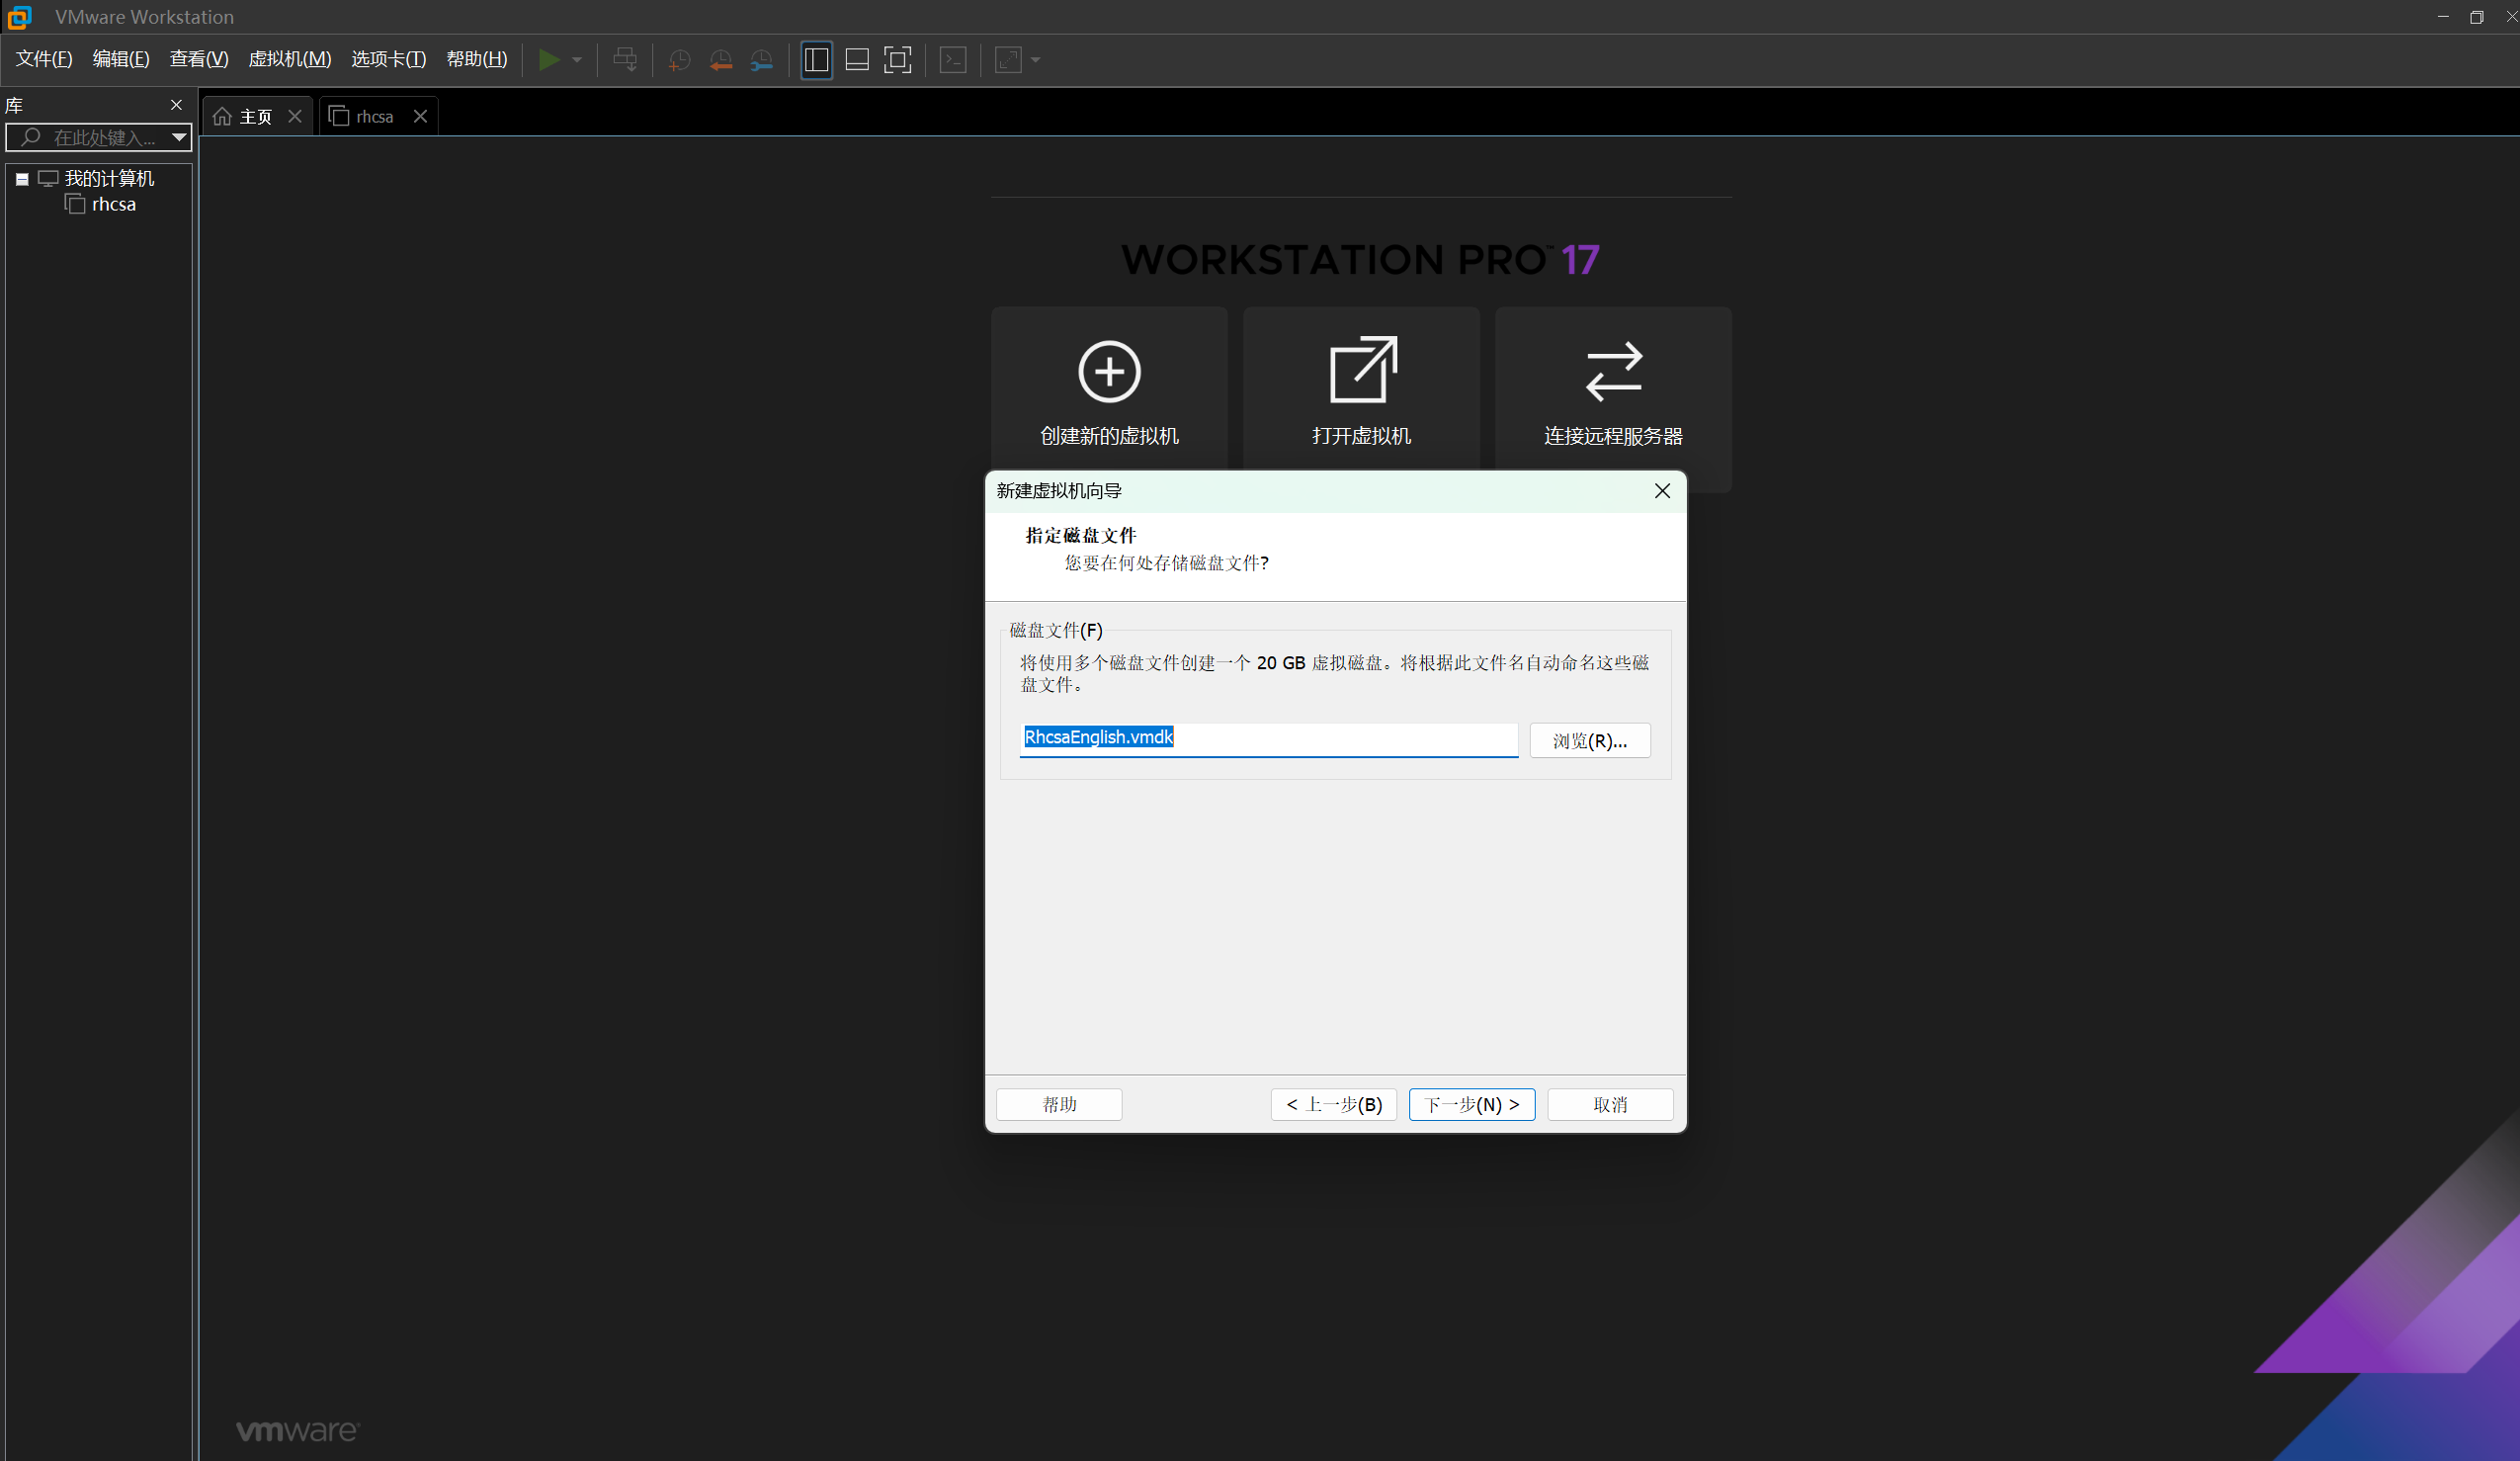Switch to the 主页 home tab
This screenshot has width=2520, height=1461.
pyautogui.click(x=256, y=117)
